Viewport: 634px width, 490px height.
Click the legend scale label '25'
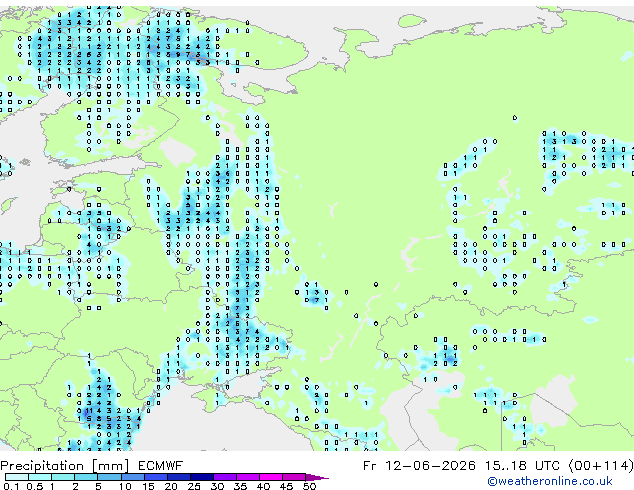click(x=194, y=486)
